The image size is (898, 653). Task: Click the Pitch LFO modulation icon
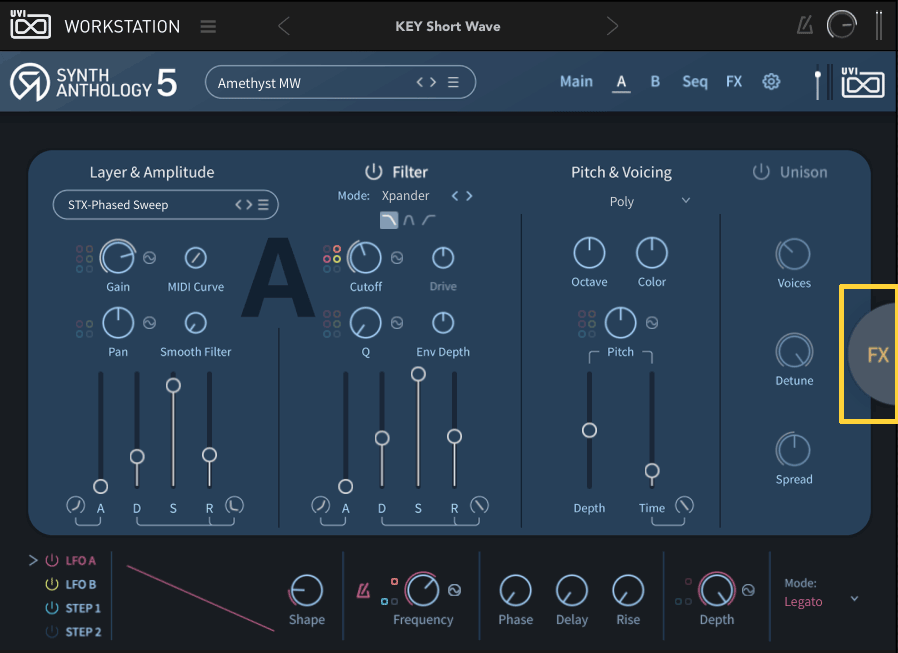pos(652,323)
